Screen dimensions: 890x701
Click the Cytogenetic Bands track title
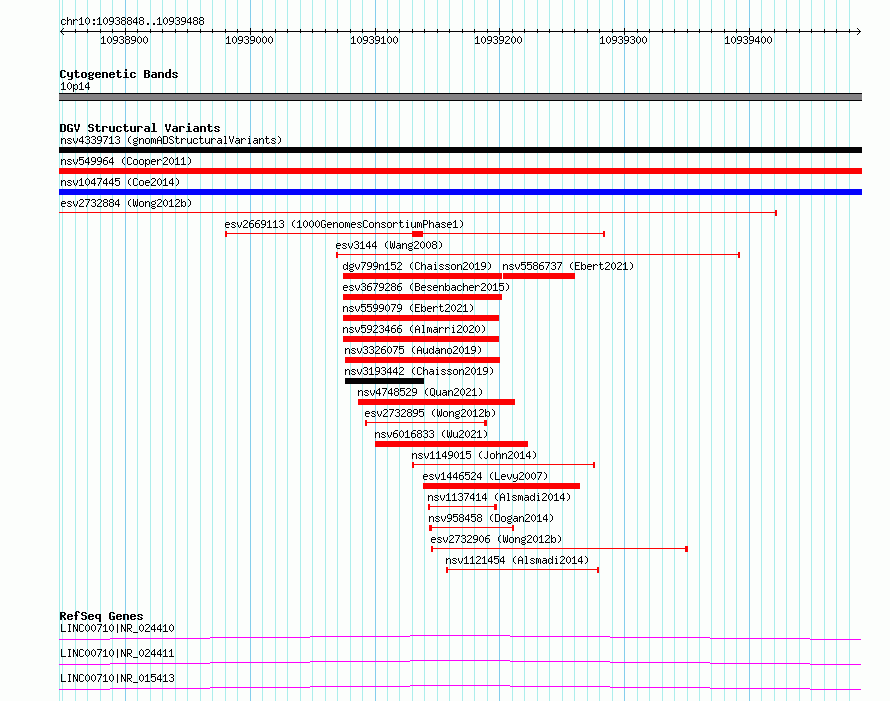pyautogui.click(x=119, y=74)
